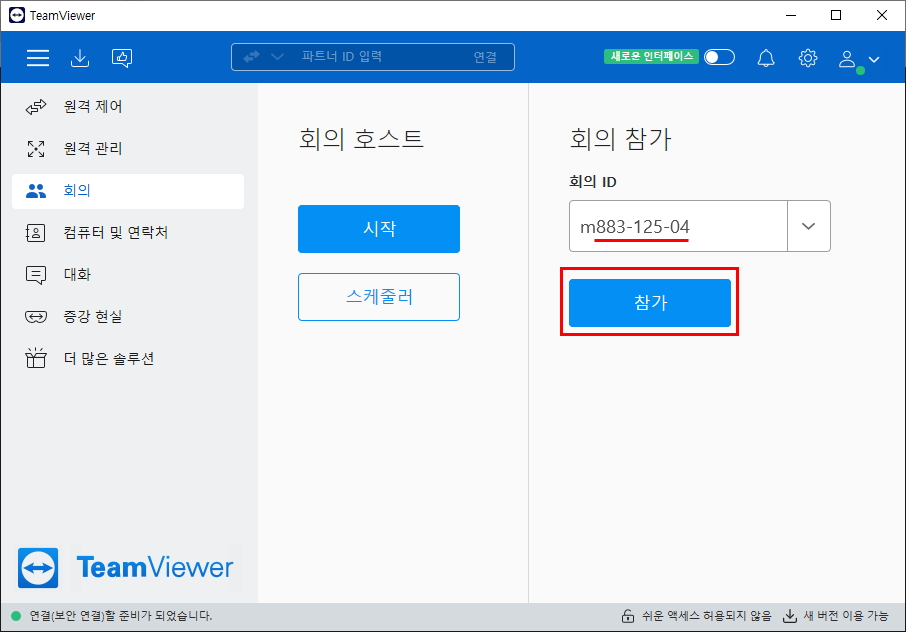Click the TeamViewer title bar icon

pos(17,15)
